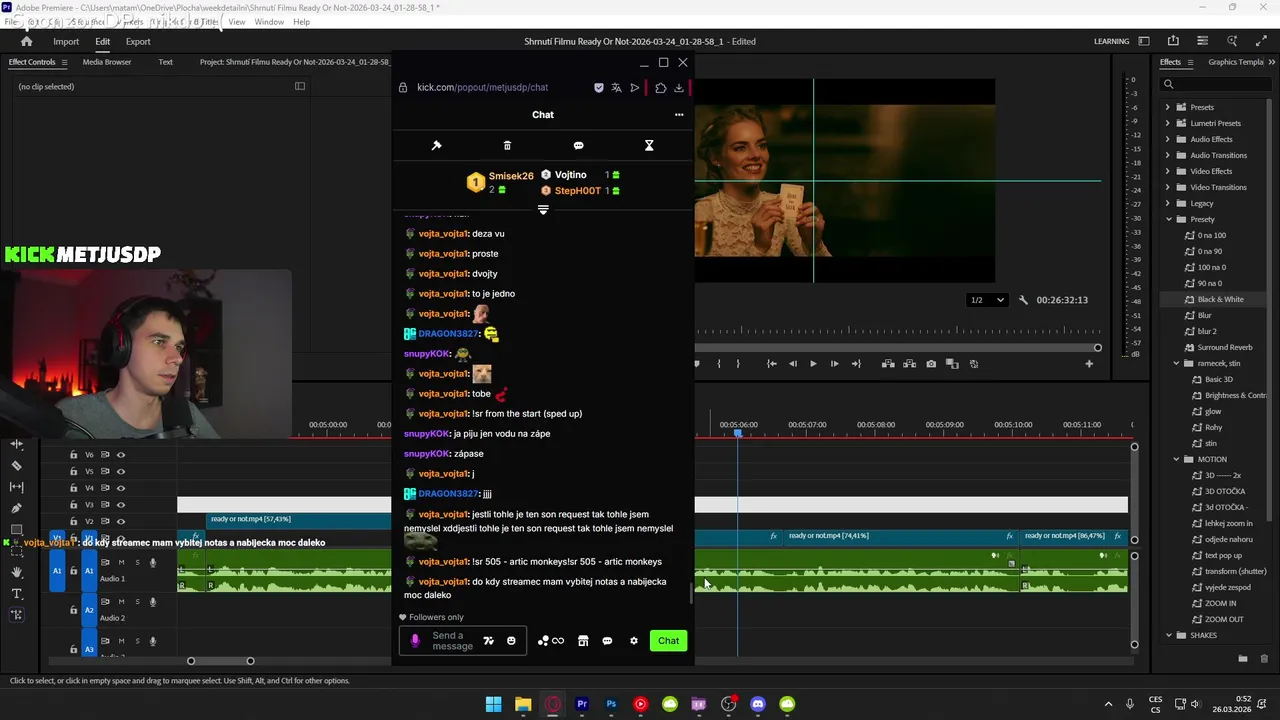Collapse the ramecek, stin folder
This screenshot has width=1280, height=720.
coord(1176,363)
